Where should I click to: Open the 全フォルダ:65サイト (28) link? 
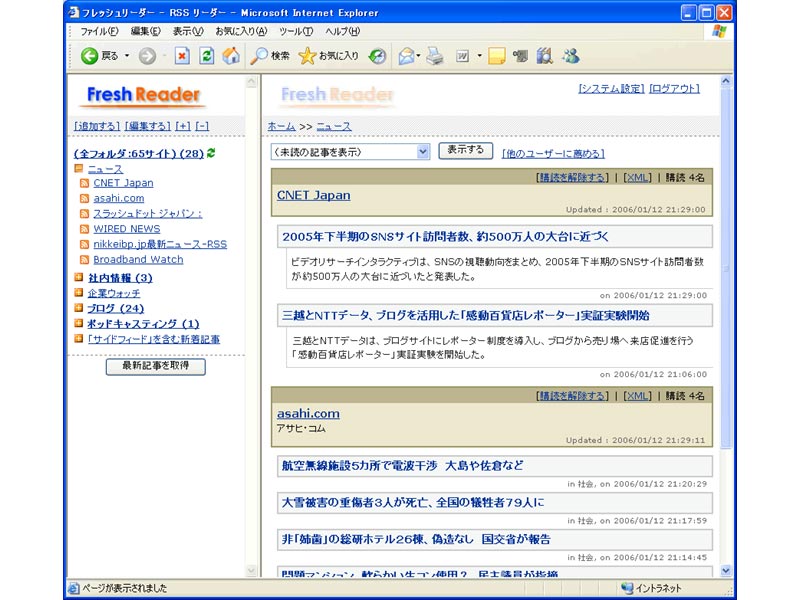click(139, 154)
